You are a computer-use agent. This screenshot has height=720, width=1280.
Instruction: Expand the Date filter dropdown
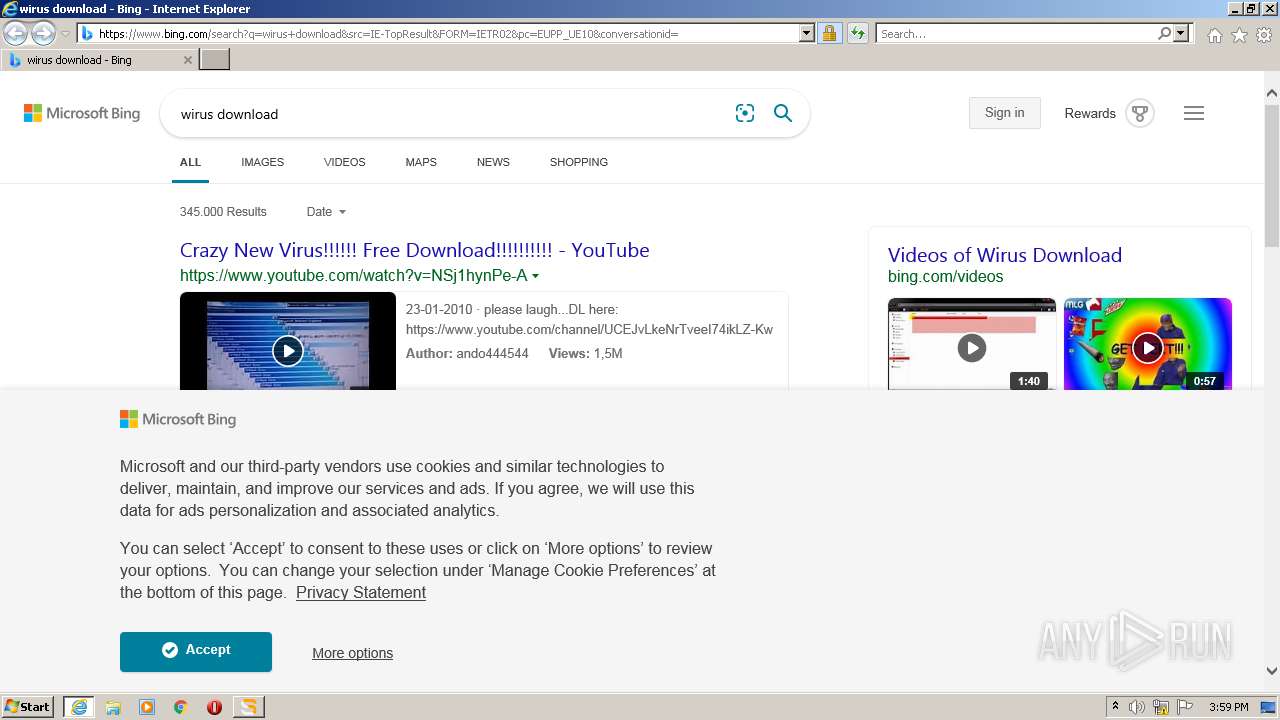326,212
